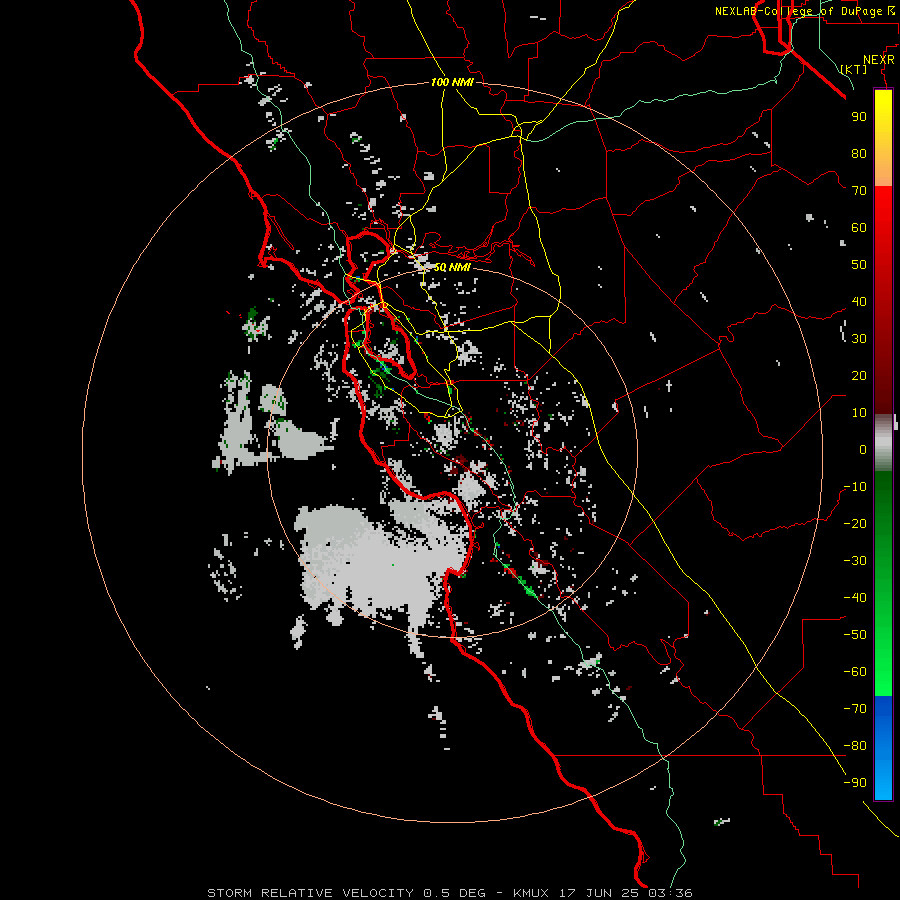This screenshot has height=900, width=900.
Task: Click the 60 value on velocity scale
Action: tap(859, 227)
